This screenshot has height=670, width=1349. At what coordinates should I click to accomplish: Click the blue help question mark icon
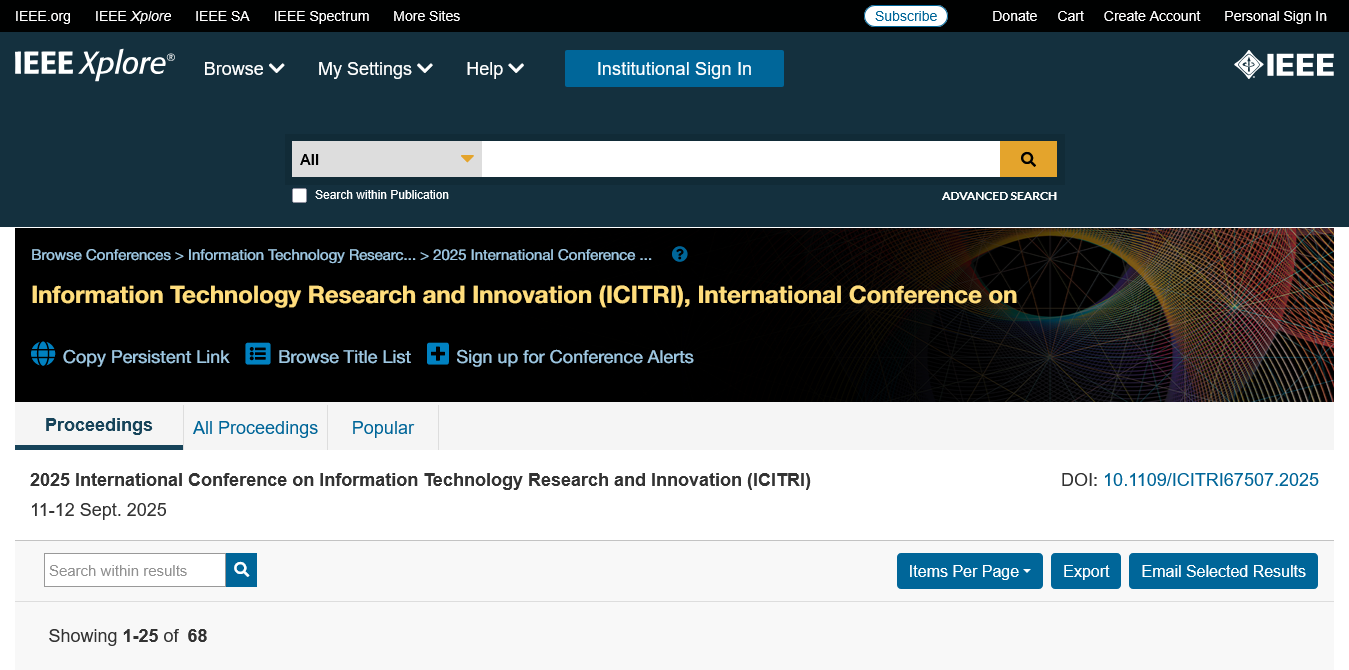point(680,254)
